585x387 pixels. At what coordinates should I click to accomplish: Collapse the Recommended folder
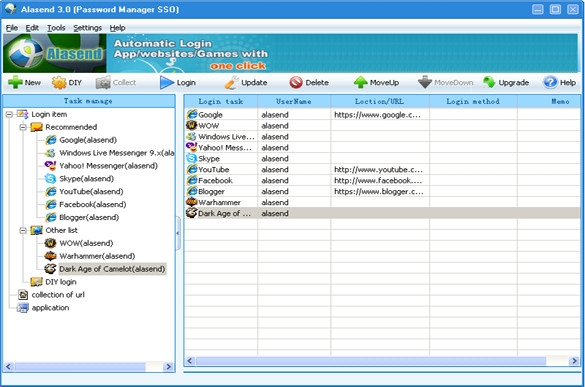point(23,127)
